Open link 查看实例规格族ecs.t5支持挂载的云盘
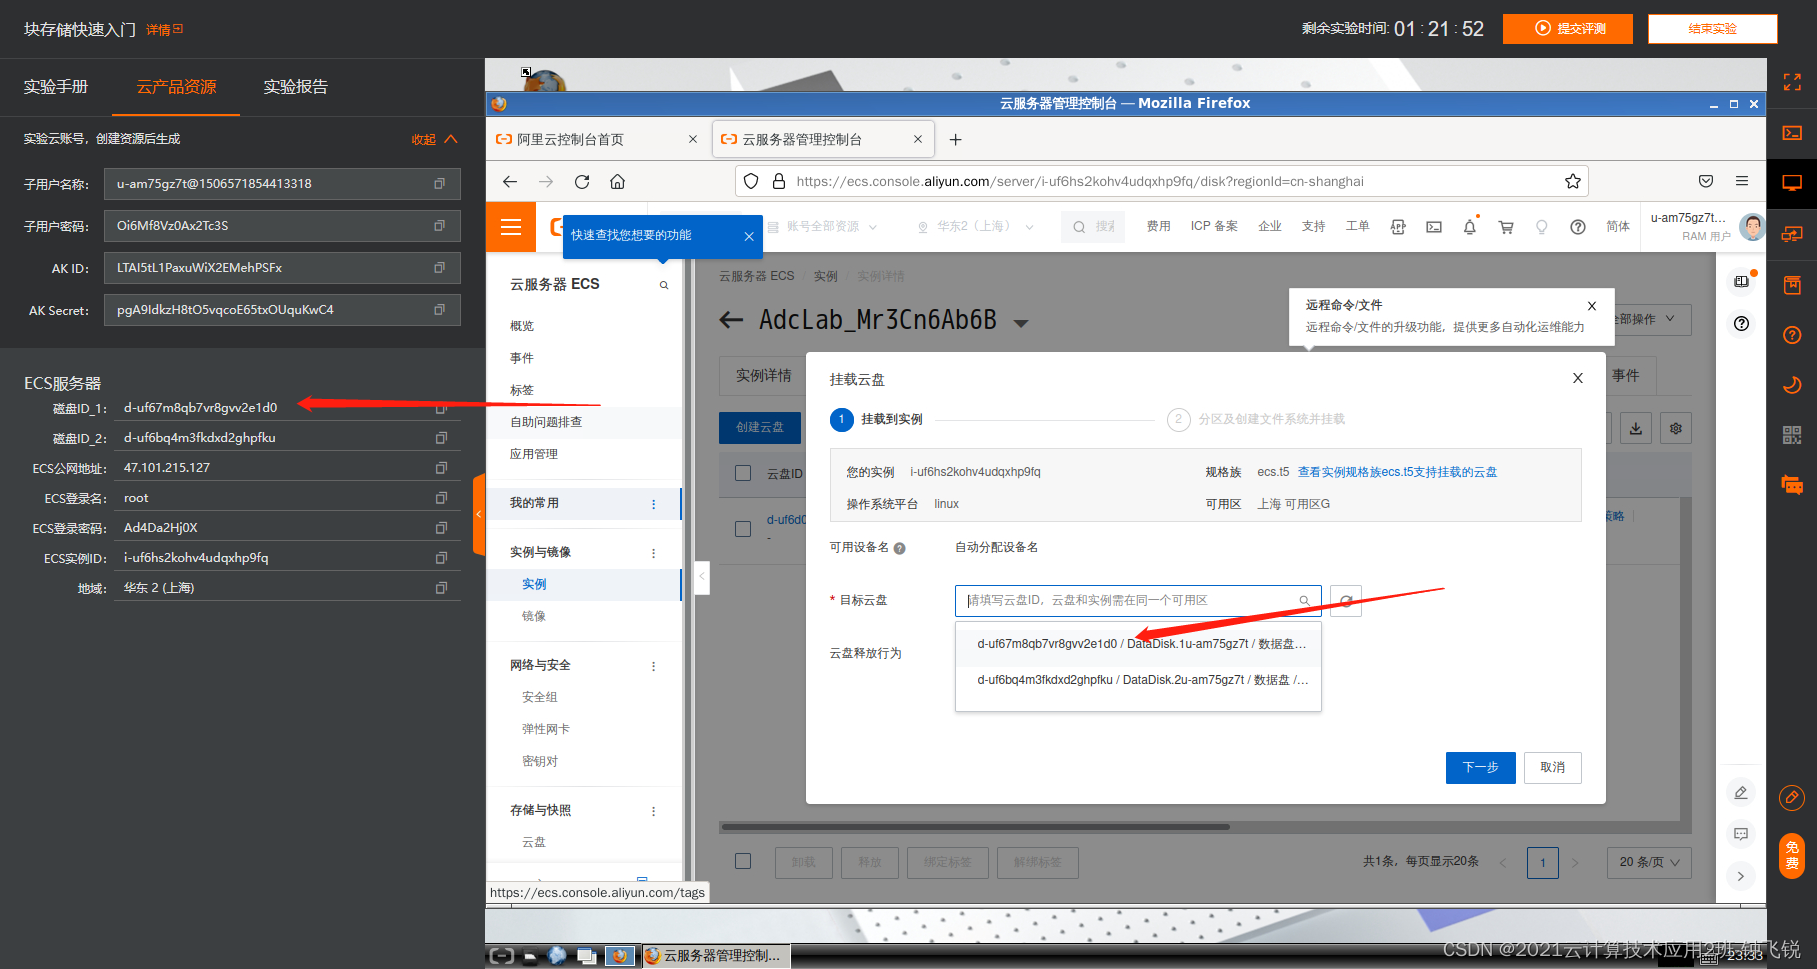This screenshot has height=969, width=1817. (1397, 472)
